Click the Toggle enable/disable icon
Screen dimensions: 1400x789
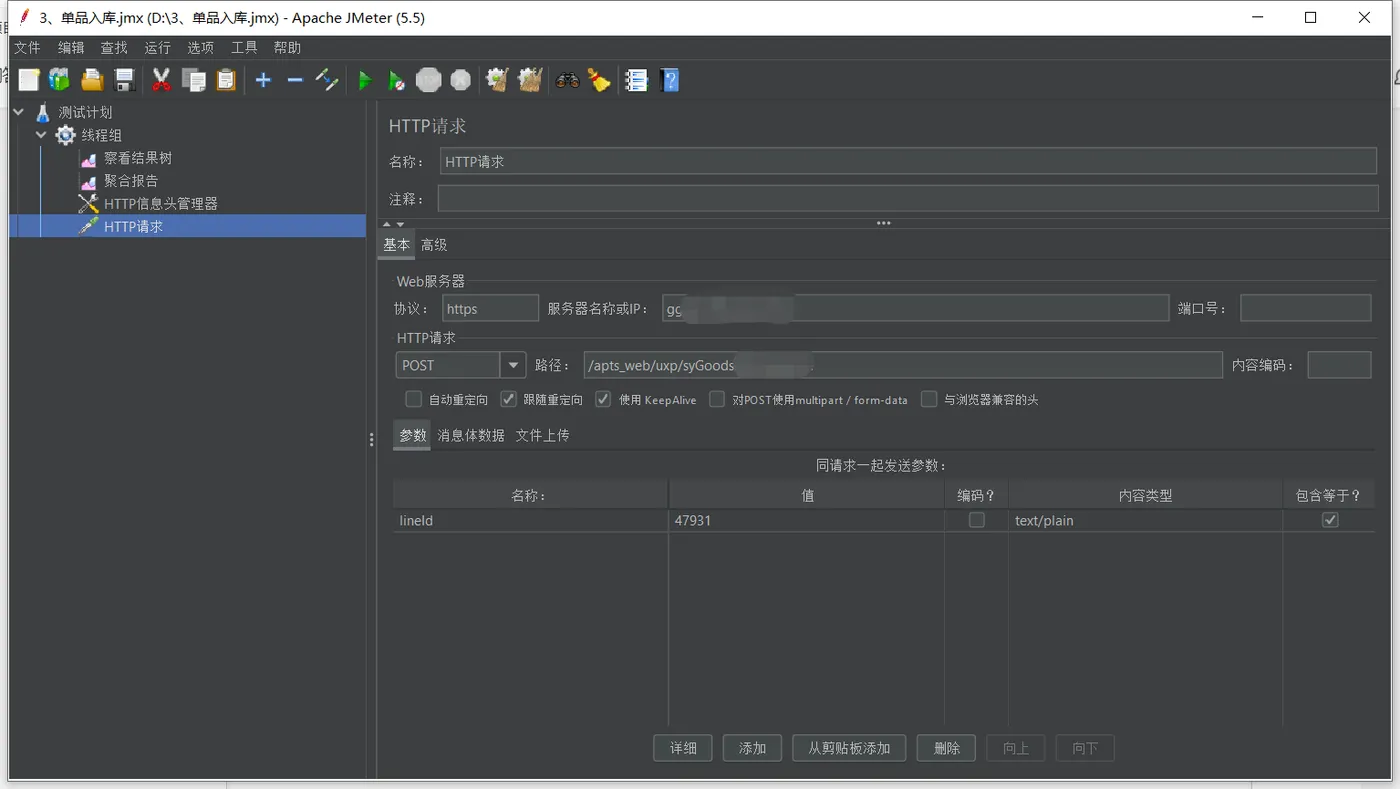point(327,80)
